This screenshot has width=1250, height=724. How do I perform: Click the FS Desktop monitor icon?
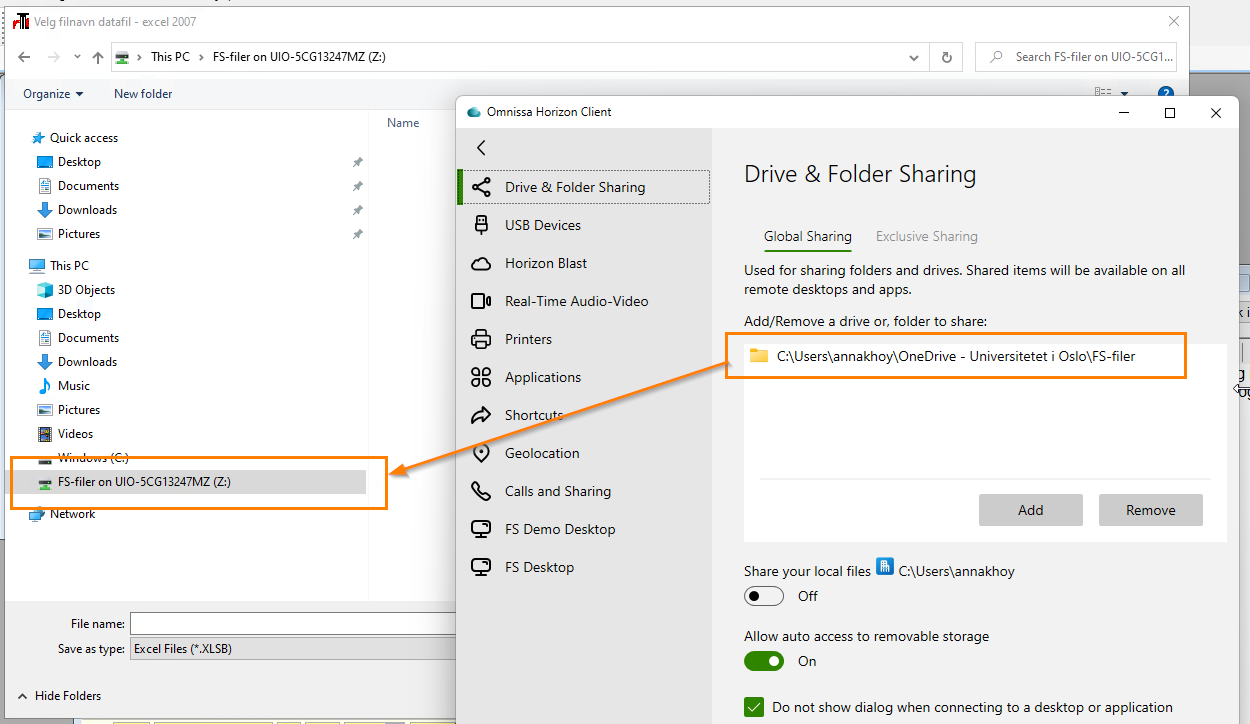tap(481, 567)
